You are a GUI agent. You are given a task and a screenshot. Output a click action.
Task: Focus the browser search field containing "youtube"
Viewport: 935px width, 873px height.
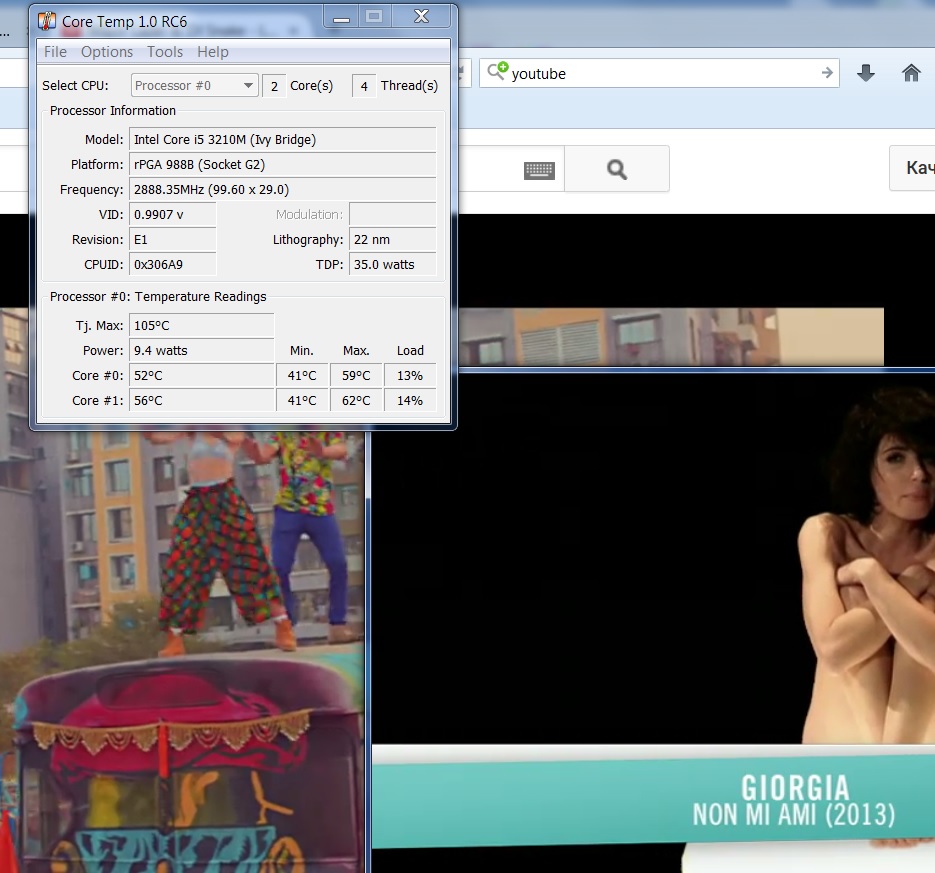click(x=660, y=73)
